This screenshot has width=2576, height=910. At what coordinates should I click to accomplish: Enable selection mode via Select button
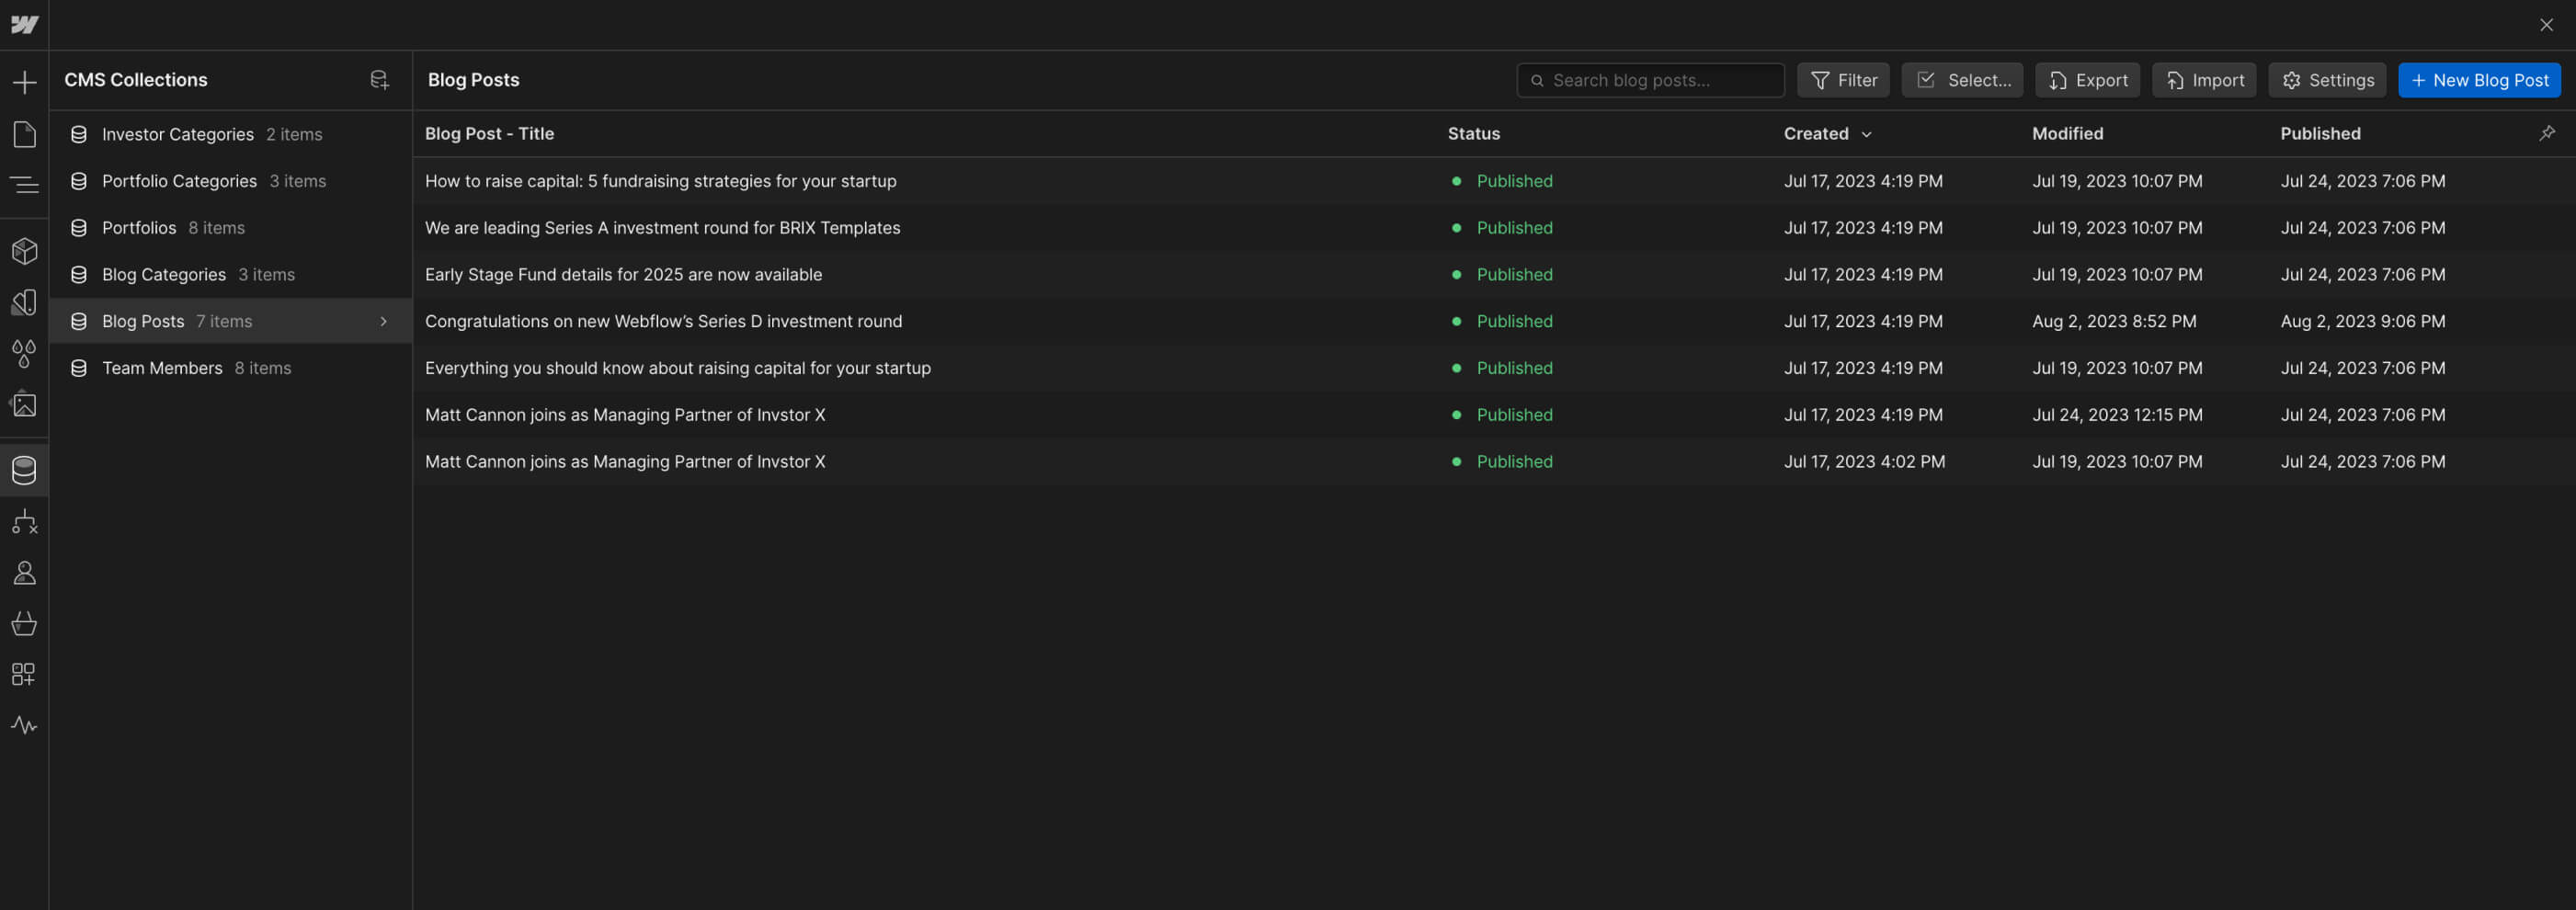(1962, 80)
